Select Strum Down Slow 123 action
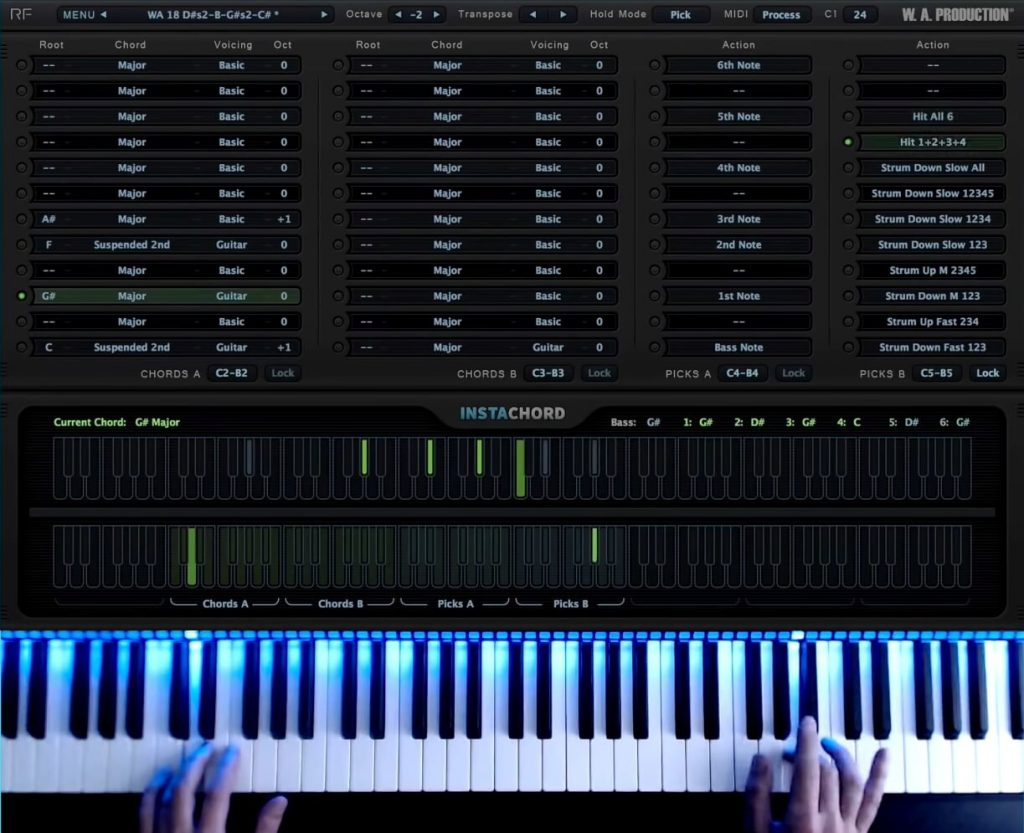Image resolution: width=1024 pixels, height=833 pixels. click(x=933, y=245)
